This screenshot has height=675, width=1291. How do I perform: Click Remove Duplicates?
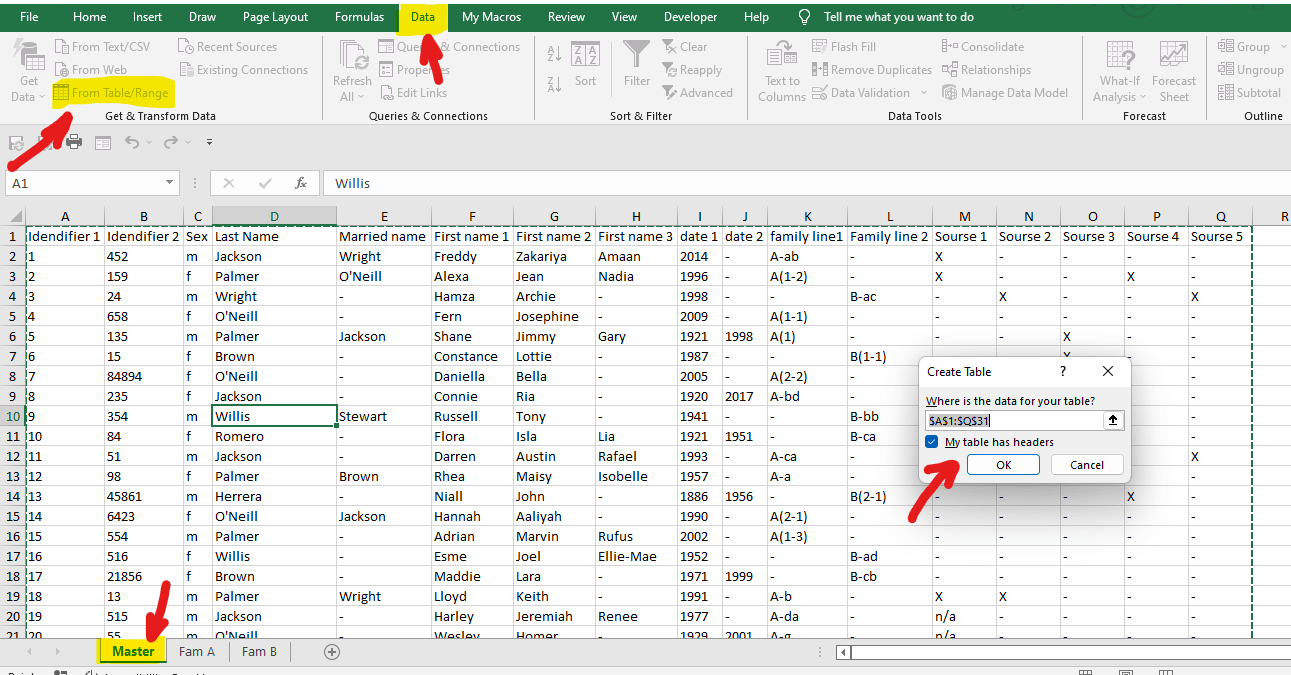coord(871,70)
